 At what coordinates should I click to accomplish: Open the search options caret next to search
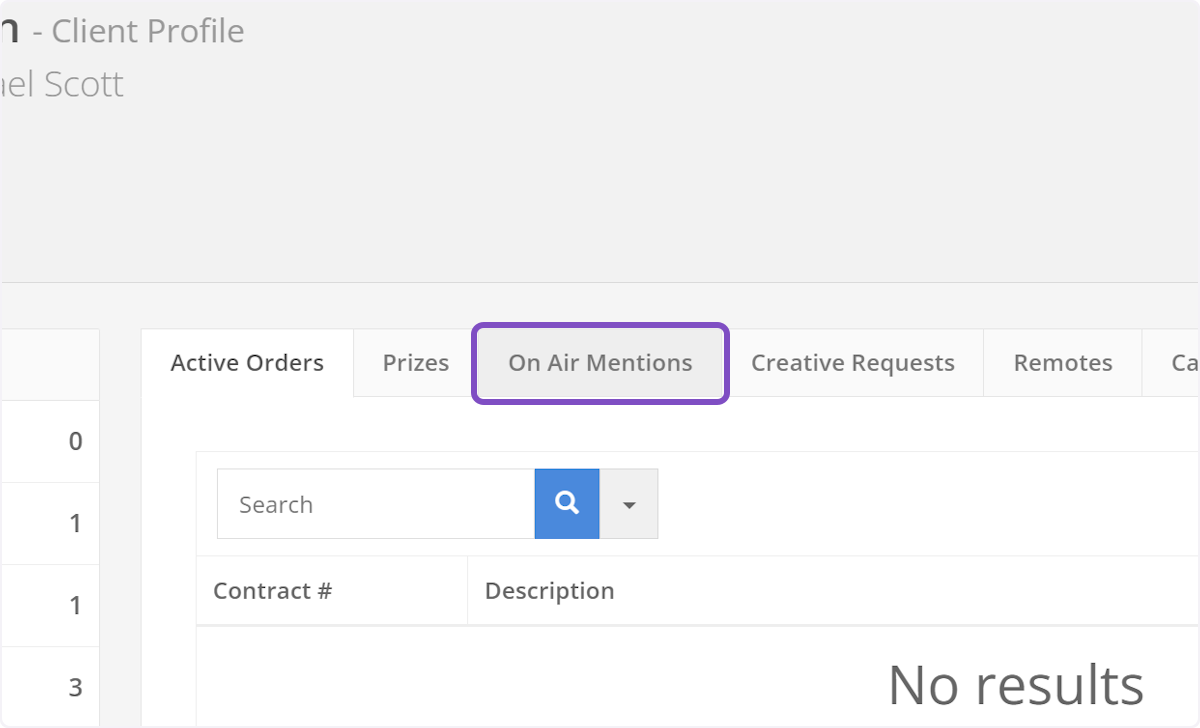pos(628,503)
